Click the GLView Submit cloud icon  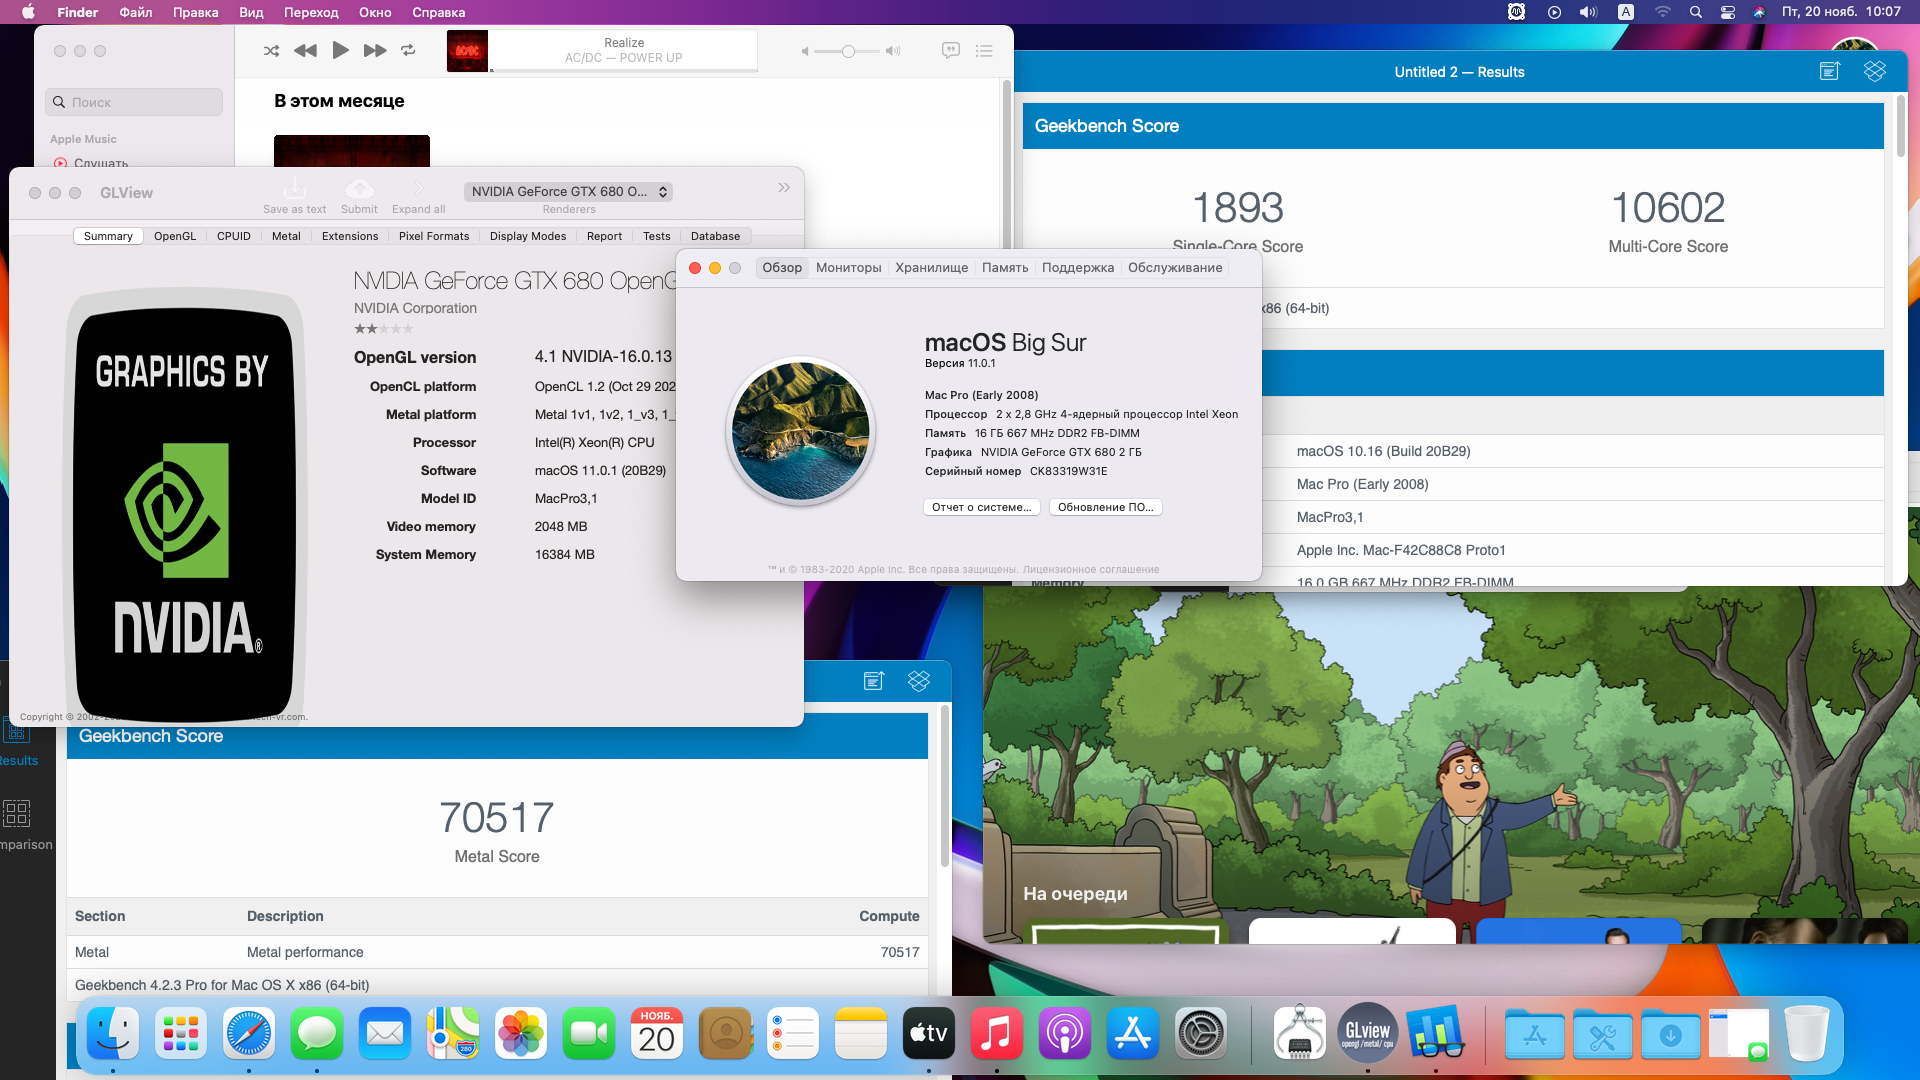(x=359, y=190)
